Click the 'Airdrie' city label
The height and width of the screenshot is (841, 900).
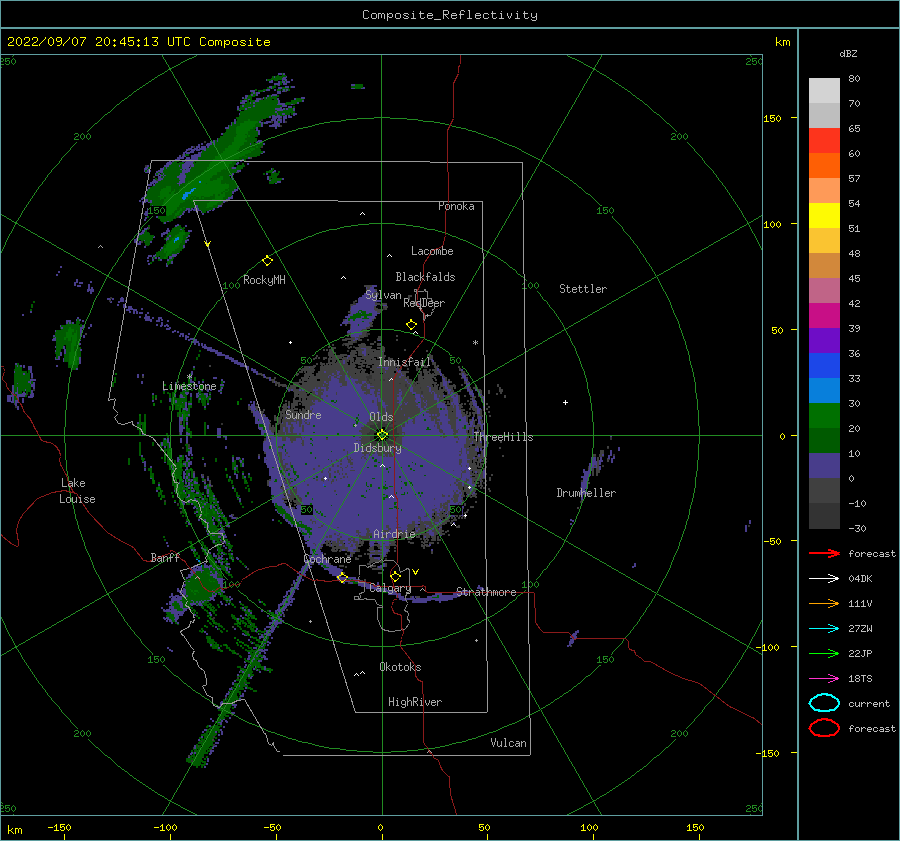pyautogui.click(x=394, y=534)
